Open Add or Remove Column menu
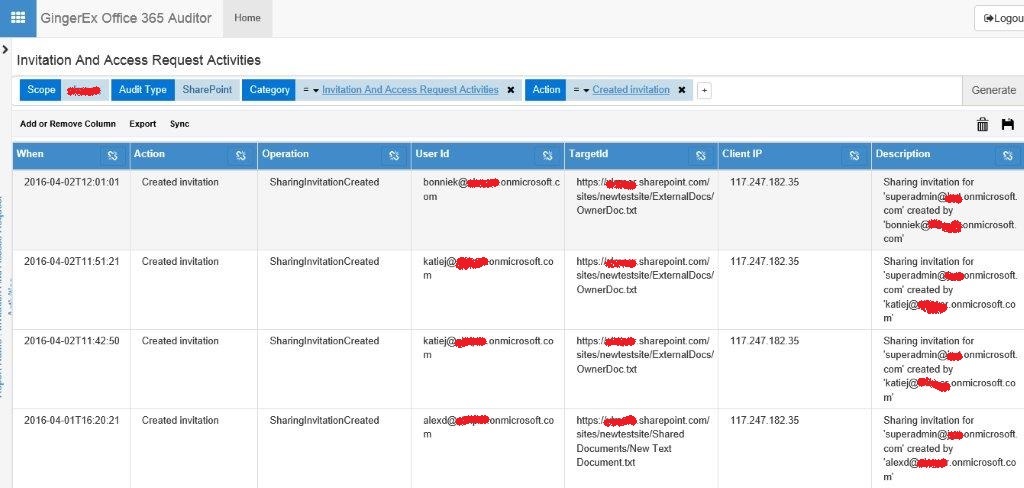Image resolution: width=1024 pixels, height=488 pixels. pyautogui.click(x=68, y=124)
